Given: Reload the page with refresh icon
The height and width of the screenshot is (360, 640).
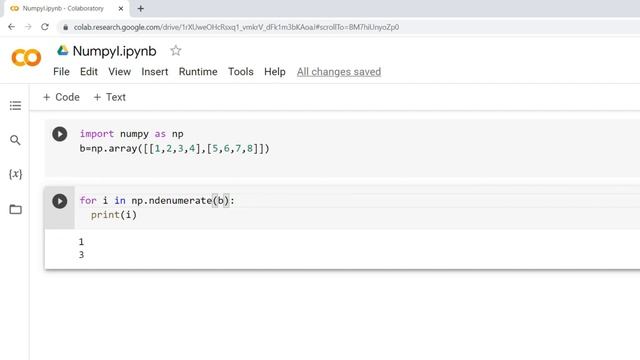Looking at the screenshot, I should [45, 27].
